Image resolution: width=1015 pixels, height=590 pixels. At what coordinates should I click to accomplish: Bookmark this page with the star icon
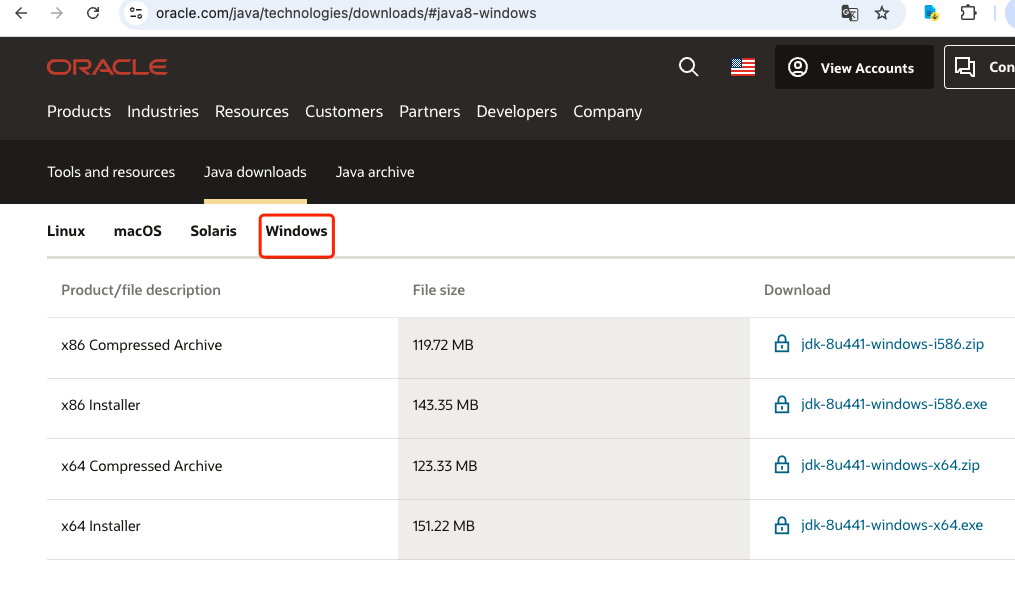[882, 13]
